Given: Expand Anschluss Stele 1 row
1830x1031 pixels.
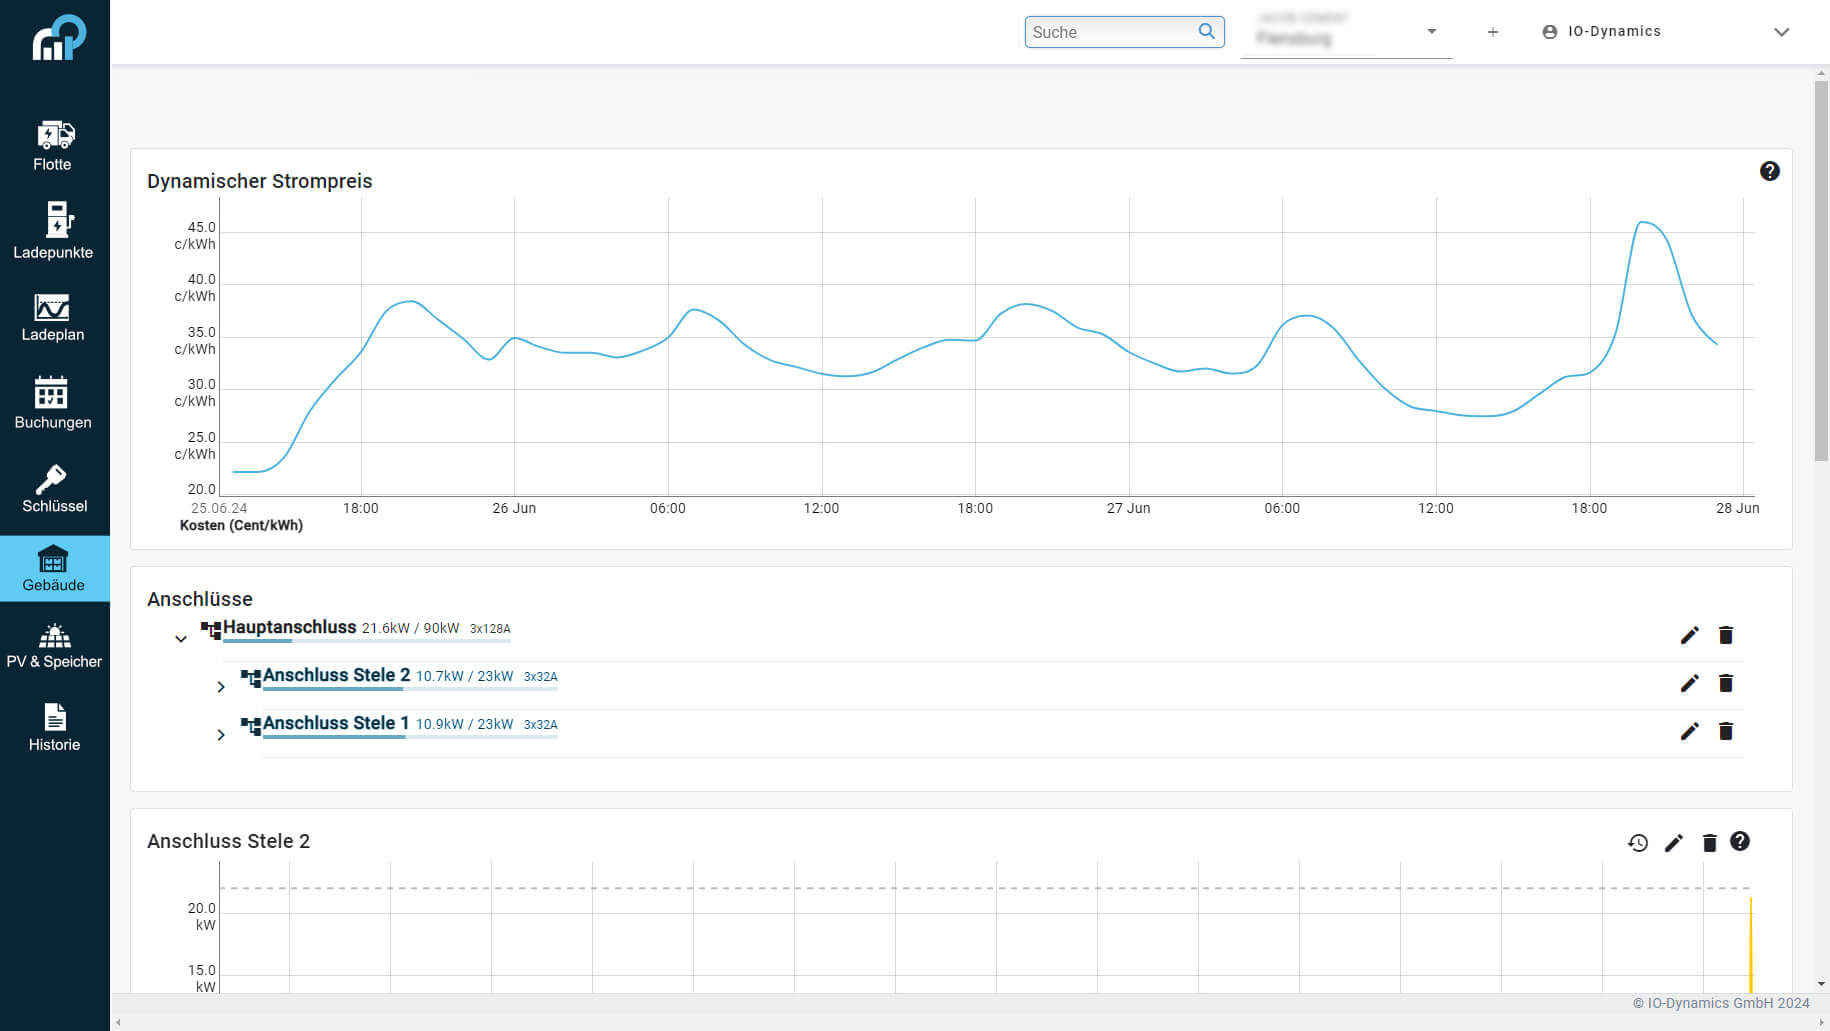Looking at the screenshot, I should click(x=221, y=735).
